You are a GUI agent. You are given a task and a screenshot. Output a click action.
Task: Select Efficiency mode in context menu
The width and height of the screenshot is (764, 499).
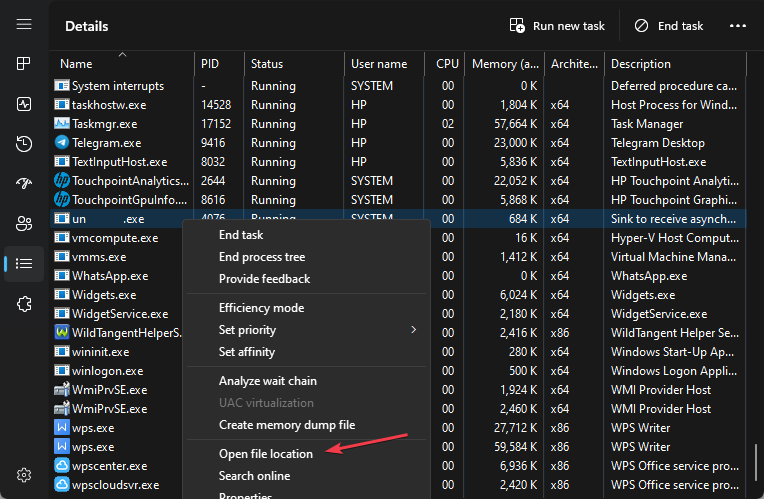point(261,308)
